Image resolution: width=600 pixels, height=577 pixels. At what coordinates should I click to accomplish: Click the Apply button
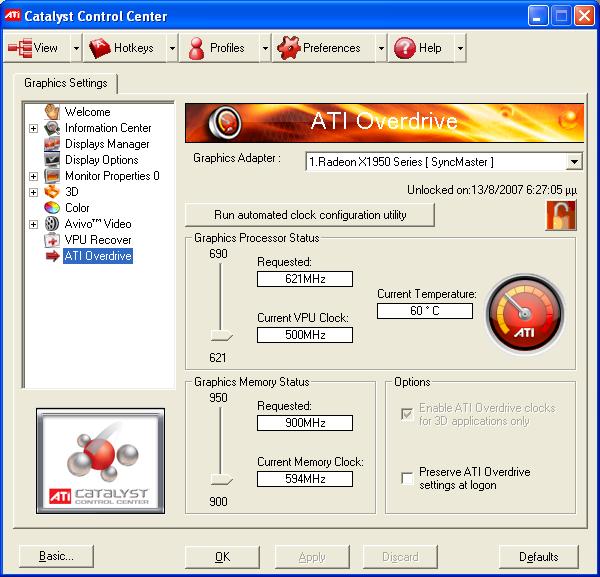(312, 557)
